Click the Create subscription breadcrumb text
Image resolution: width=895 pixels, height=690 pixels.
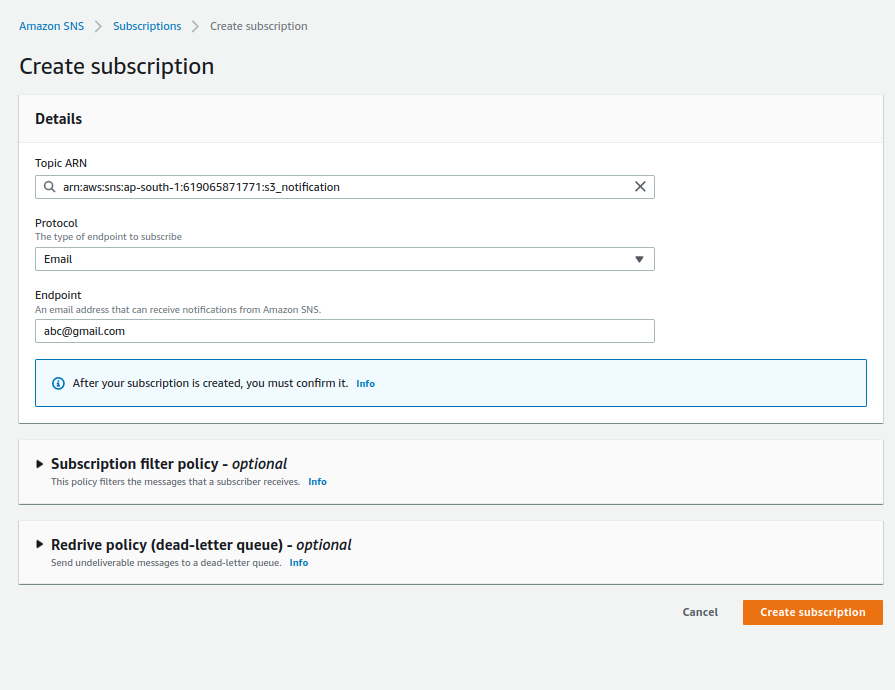click(259, 26)
